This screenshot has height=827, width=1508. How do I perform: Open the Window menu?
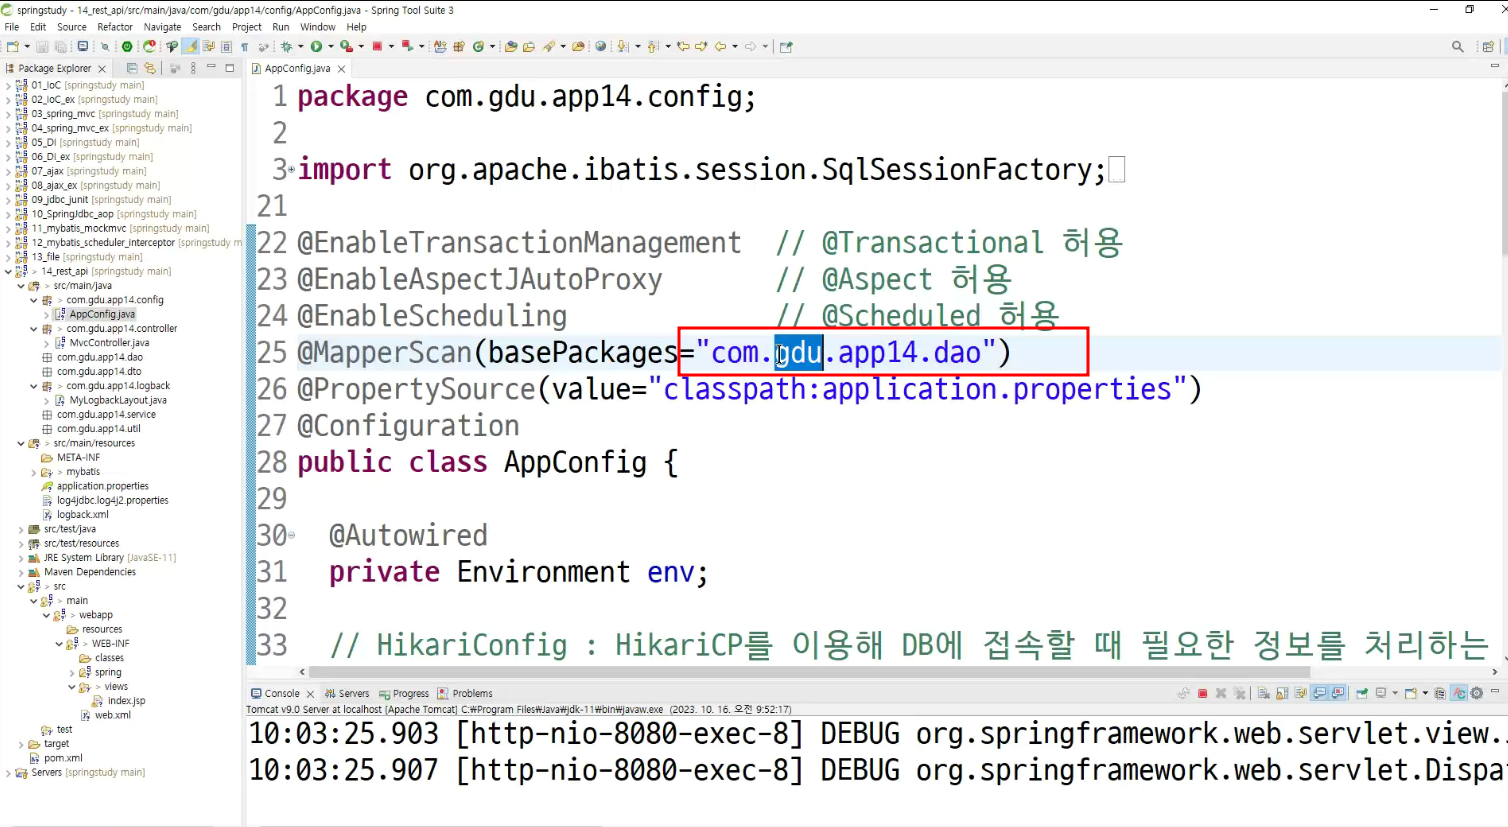318,27
